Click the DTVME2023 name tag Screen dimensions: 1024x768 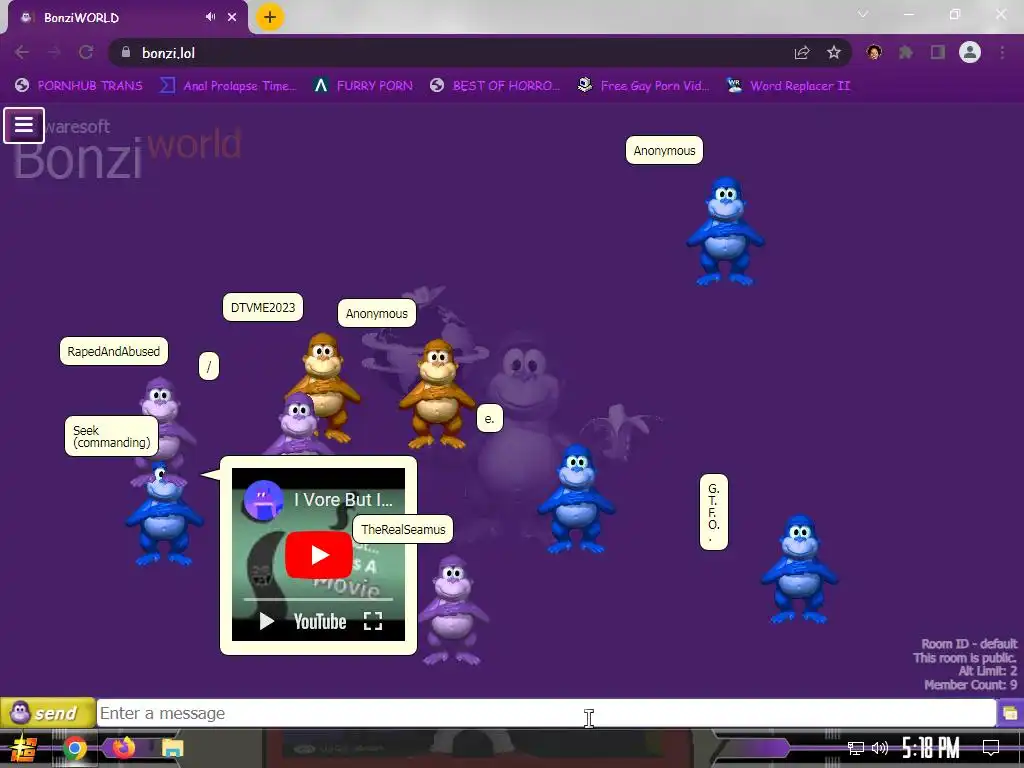(x=263, y=308)
